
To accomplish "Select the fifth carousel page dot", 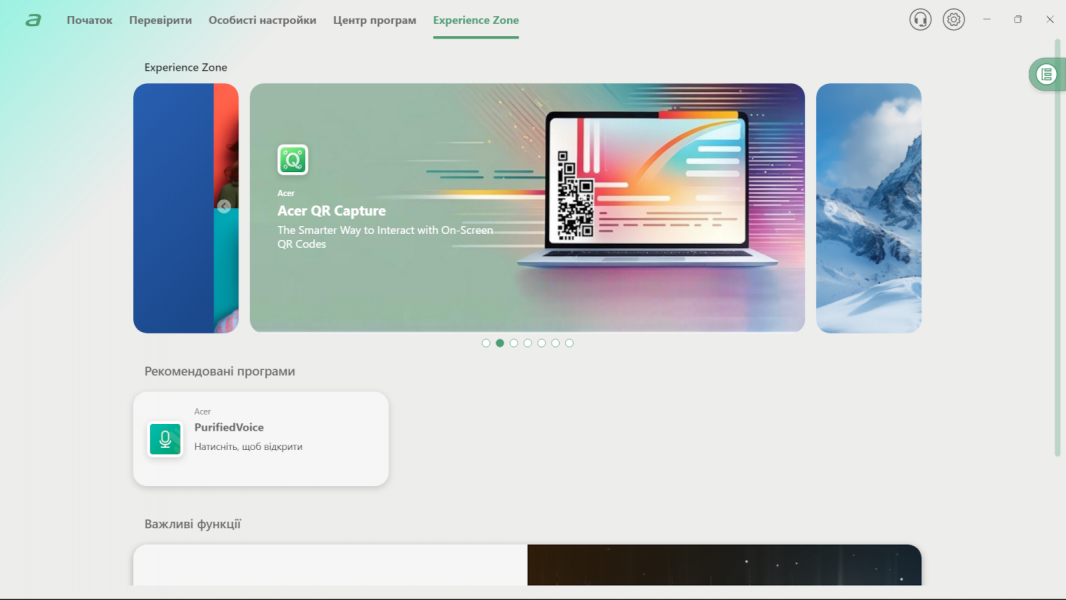I will pyautogui.click(x=542, y=343).
